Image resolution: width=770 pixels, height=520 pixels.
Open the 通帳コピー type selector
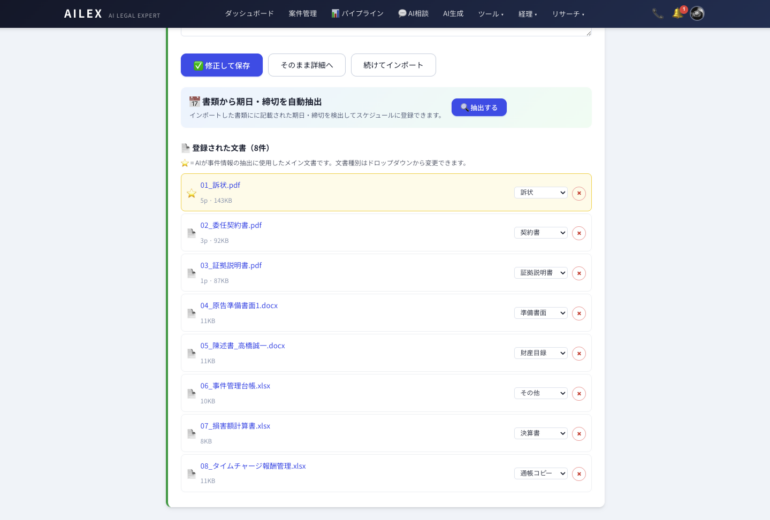coord(540,473)
